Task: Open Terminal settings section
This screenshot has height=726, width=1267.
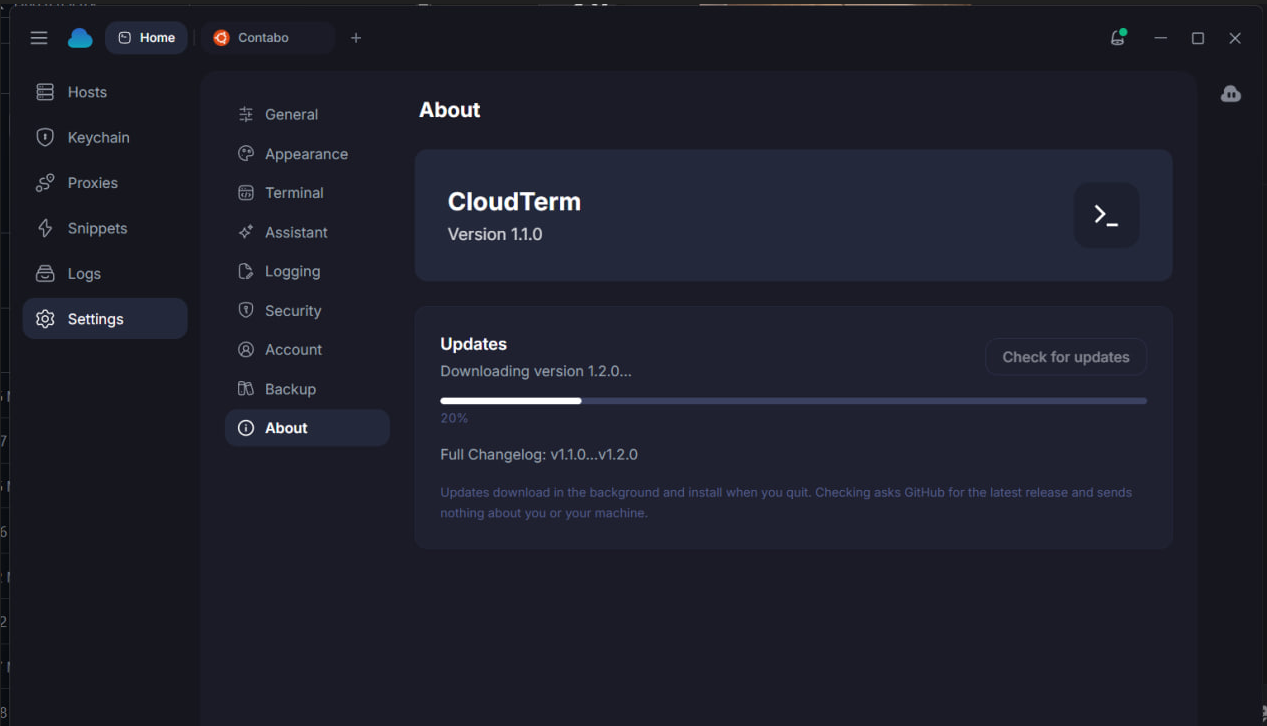Action: tap(307, 193)
